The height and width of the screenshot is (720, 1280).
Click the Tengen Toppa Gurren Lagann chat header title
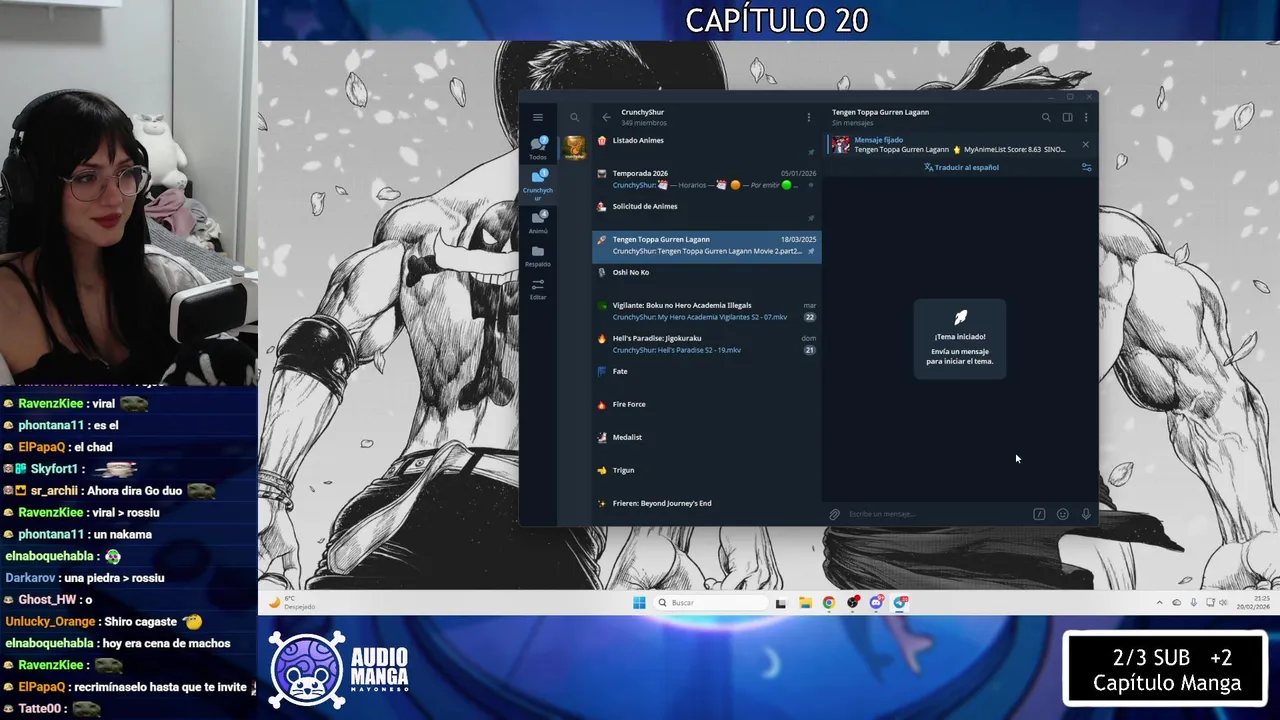[x=880, y=112]
